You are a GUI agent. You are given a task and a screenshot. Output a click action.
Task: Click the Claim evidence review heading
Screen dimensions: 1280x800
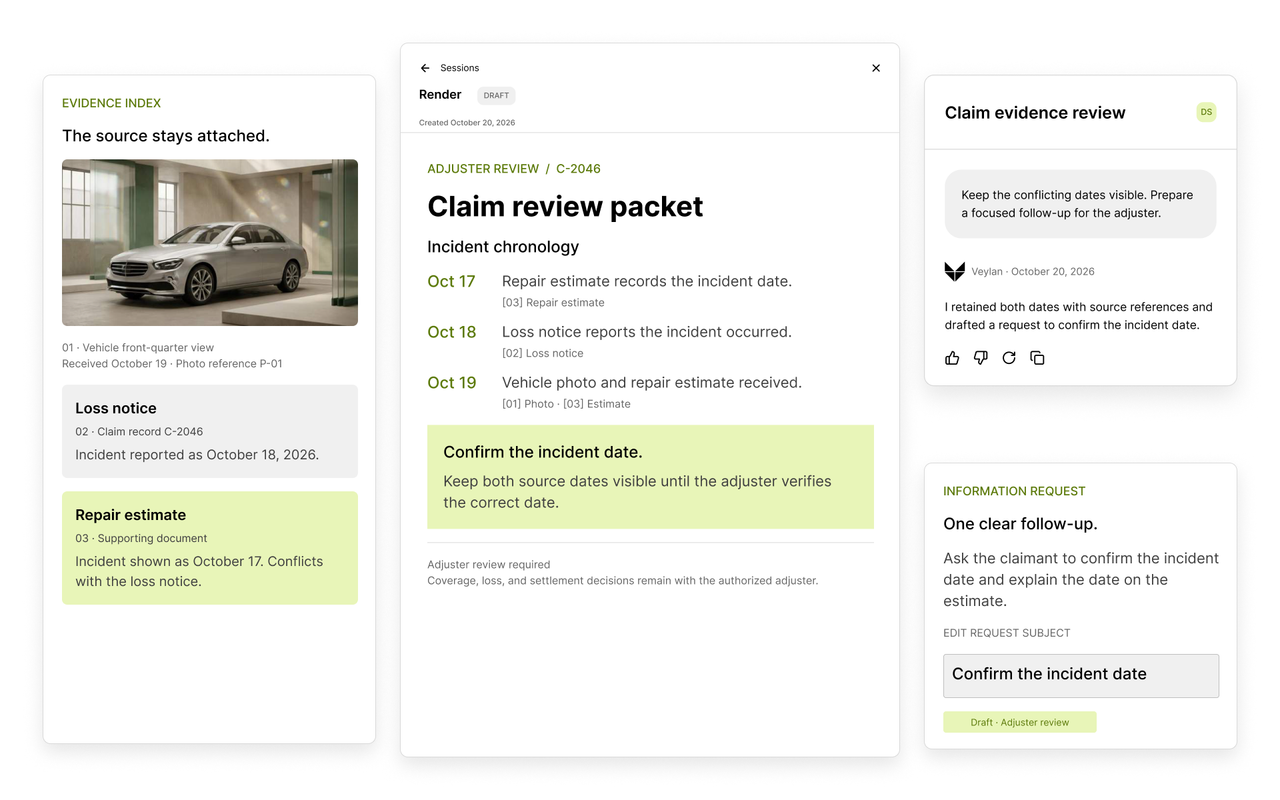(1035, 113)
